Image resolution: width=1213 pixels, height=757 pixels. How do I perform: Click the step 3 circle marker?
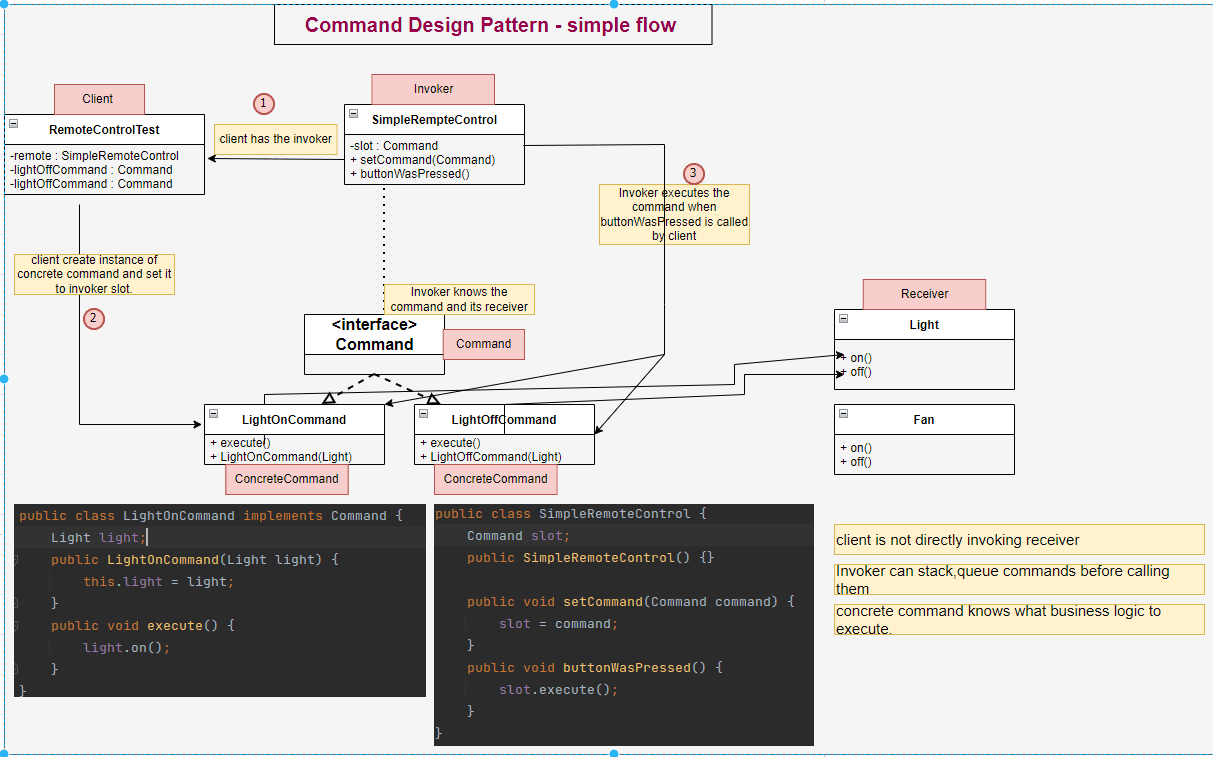693,173
